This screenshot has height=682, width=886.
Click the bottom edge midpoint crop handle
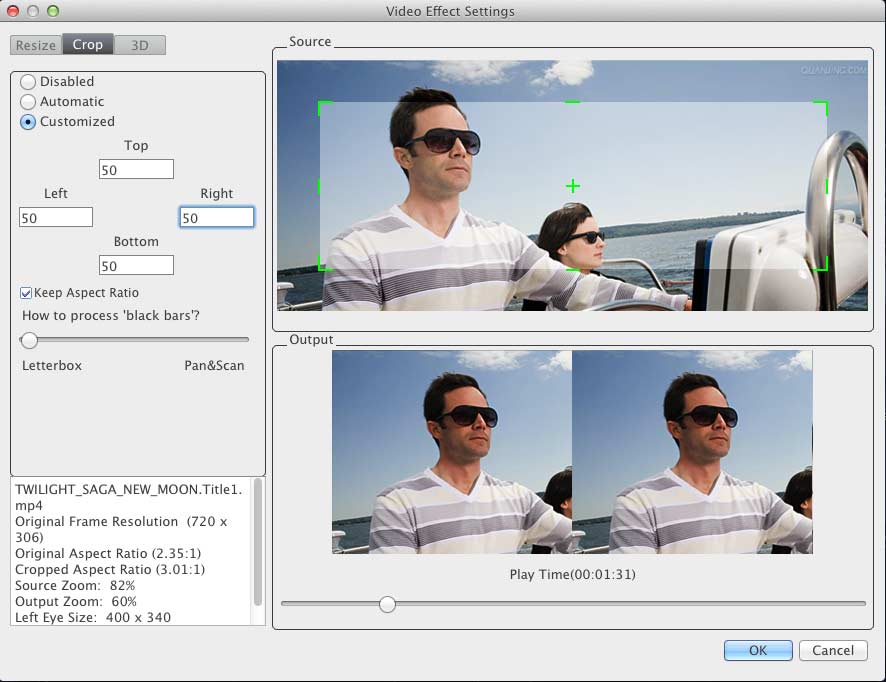tap(573, 270)
